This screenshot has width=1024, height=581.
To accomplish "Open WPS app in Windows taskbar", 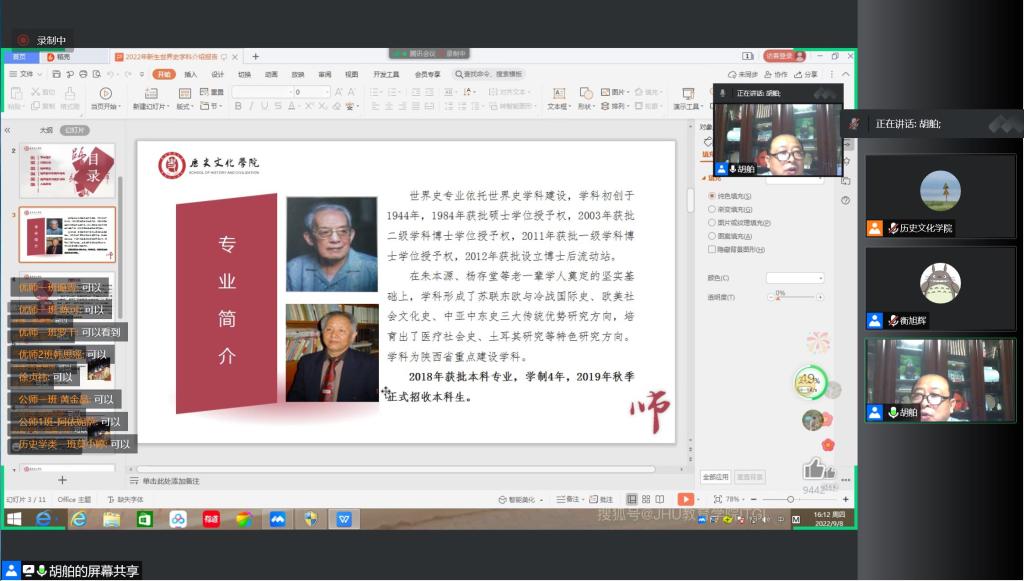I will point(343,519).
